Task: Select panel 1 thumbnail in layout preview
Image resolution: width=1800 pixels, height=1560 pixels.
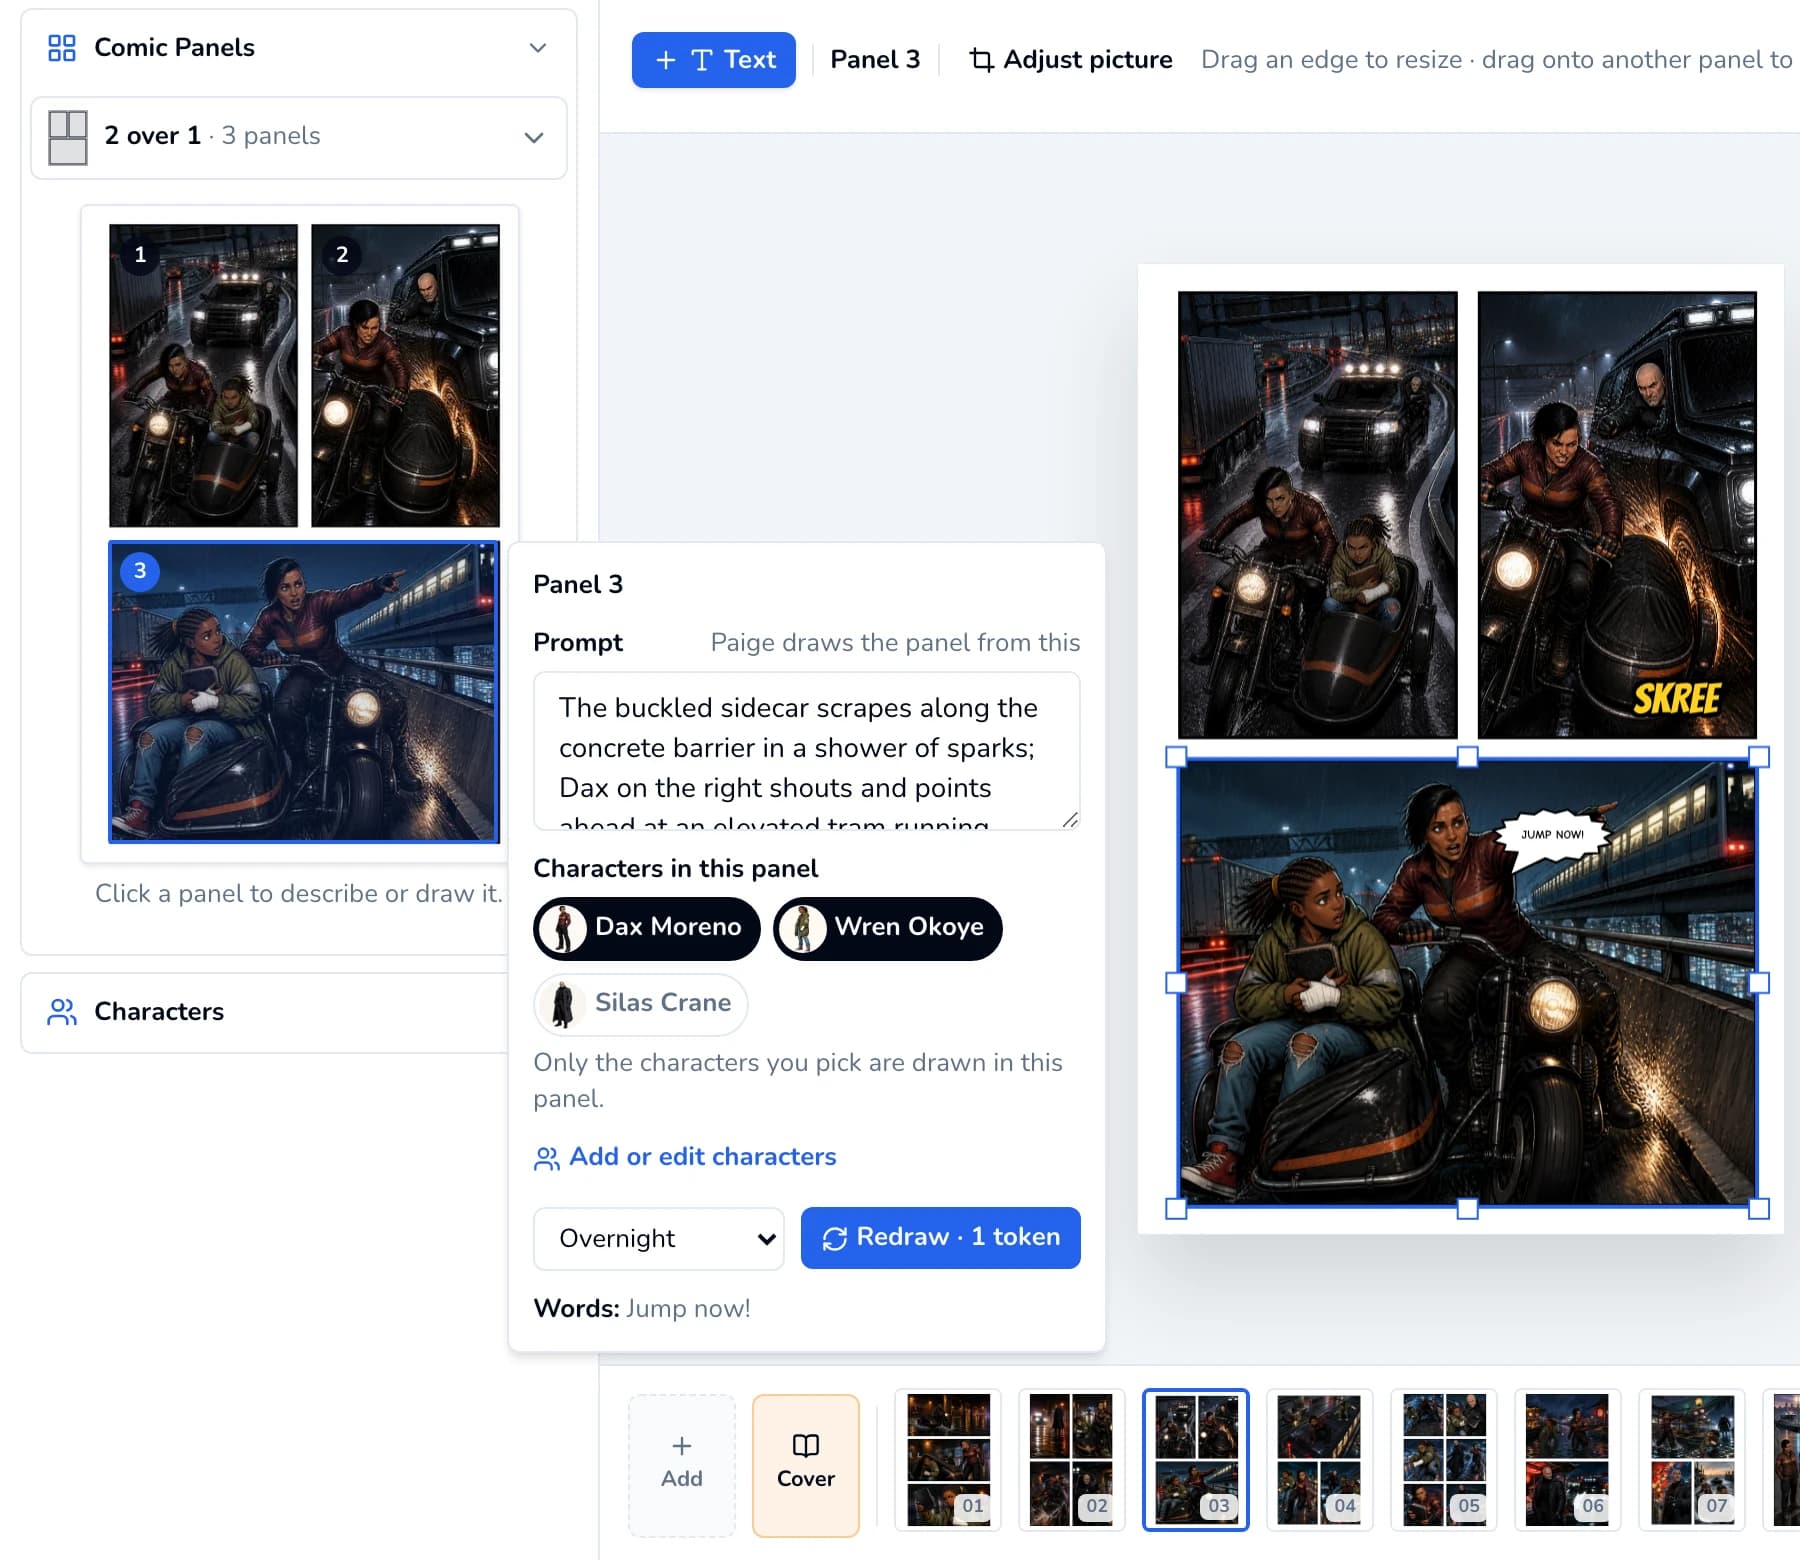Action: [203, 375]
